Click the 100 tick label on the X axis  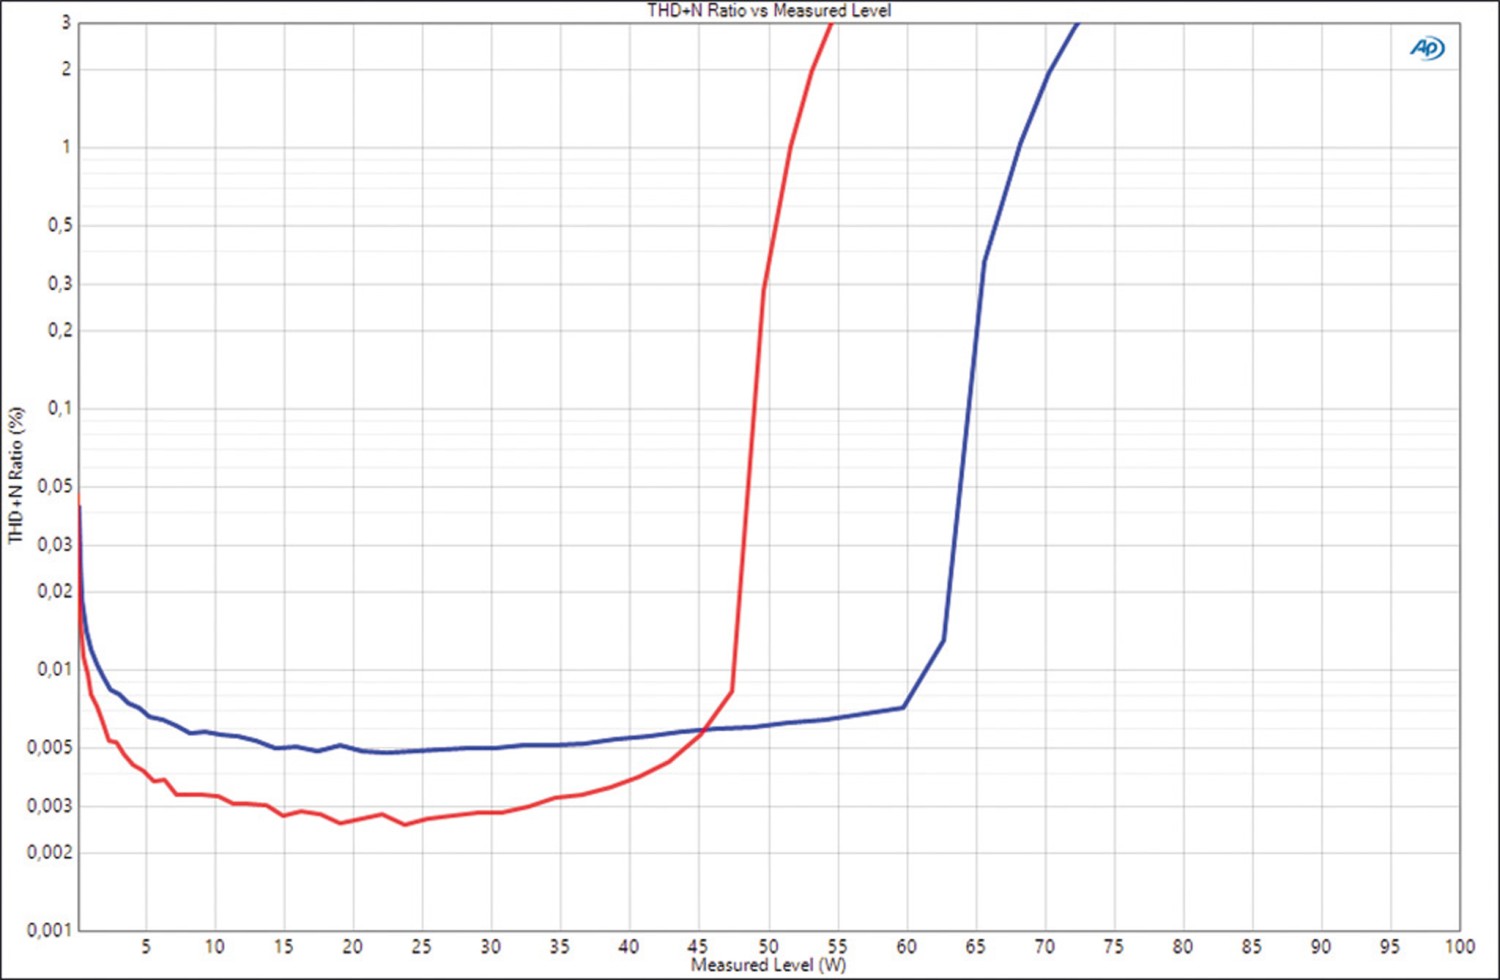click(1459, 944)
